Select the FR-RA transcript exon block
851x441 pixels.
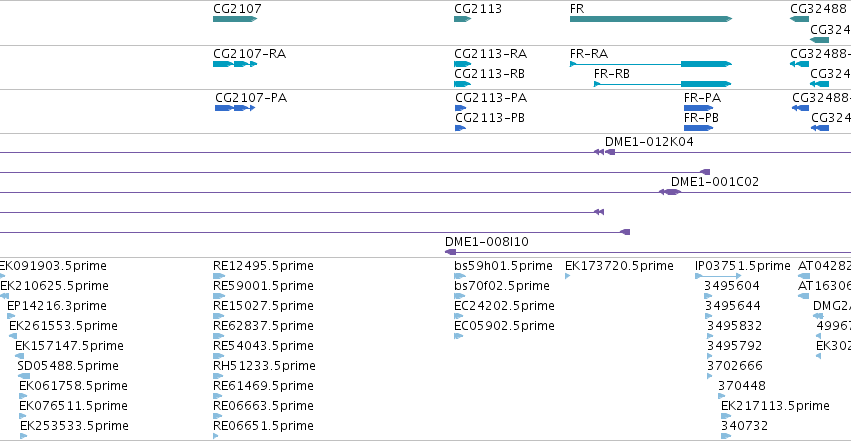(706, 64)
